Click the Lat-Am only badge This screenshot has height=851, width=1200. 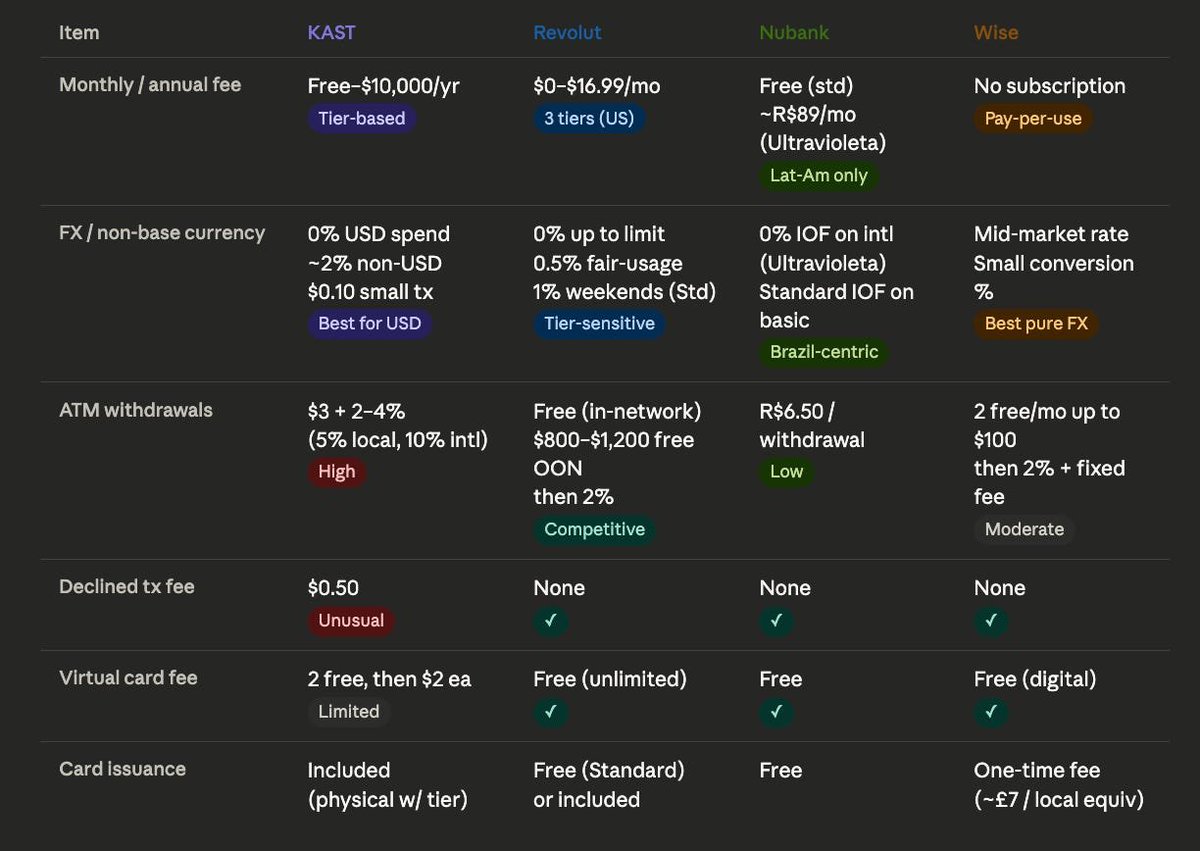coord(818,176)
